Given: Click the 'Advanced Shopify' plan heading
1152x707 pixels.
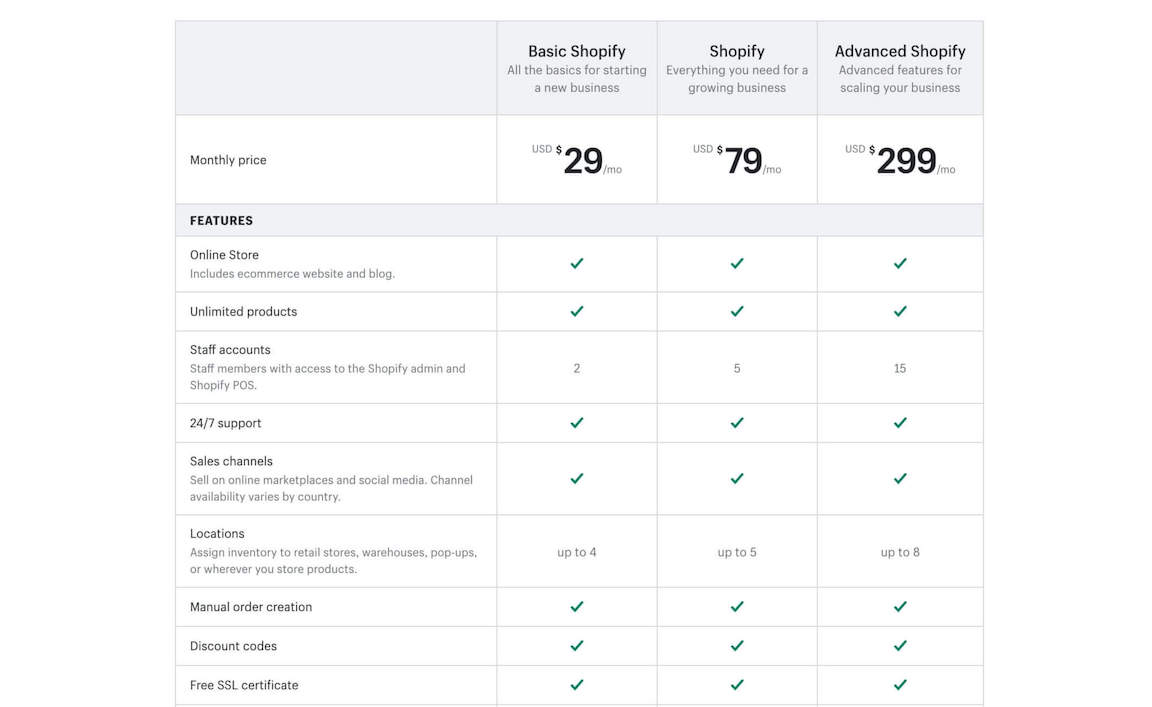Looking at the screenshot, I should [900, 51].
